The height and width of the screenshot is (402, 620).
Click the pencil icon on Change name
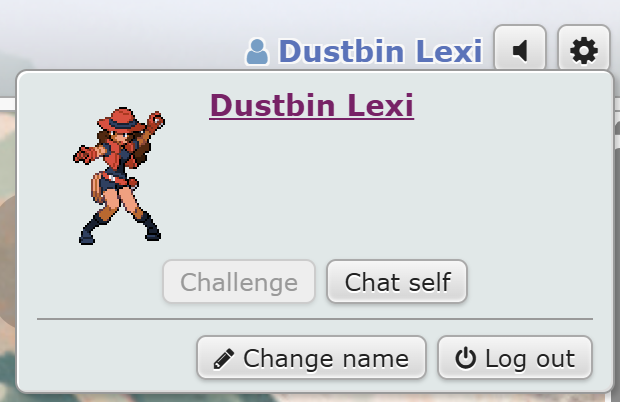point(224,359)
